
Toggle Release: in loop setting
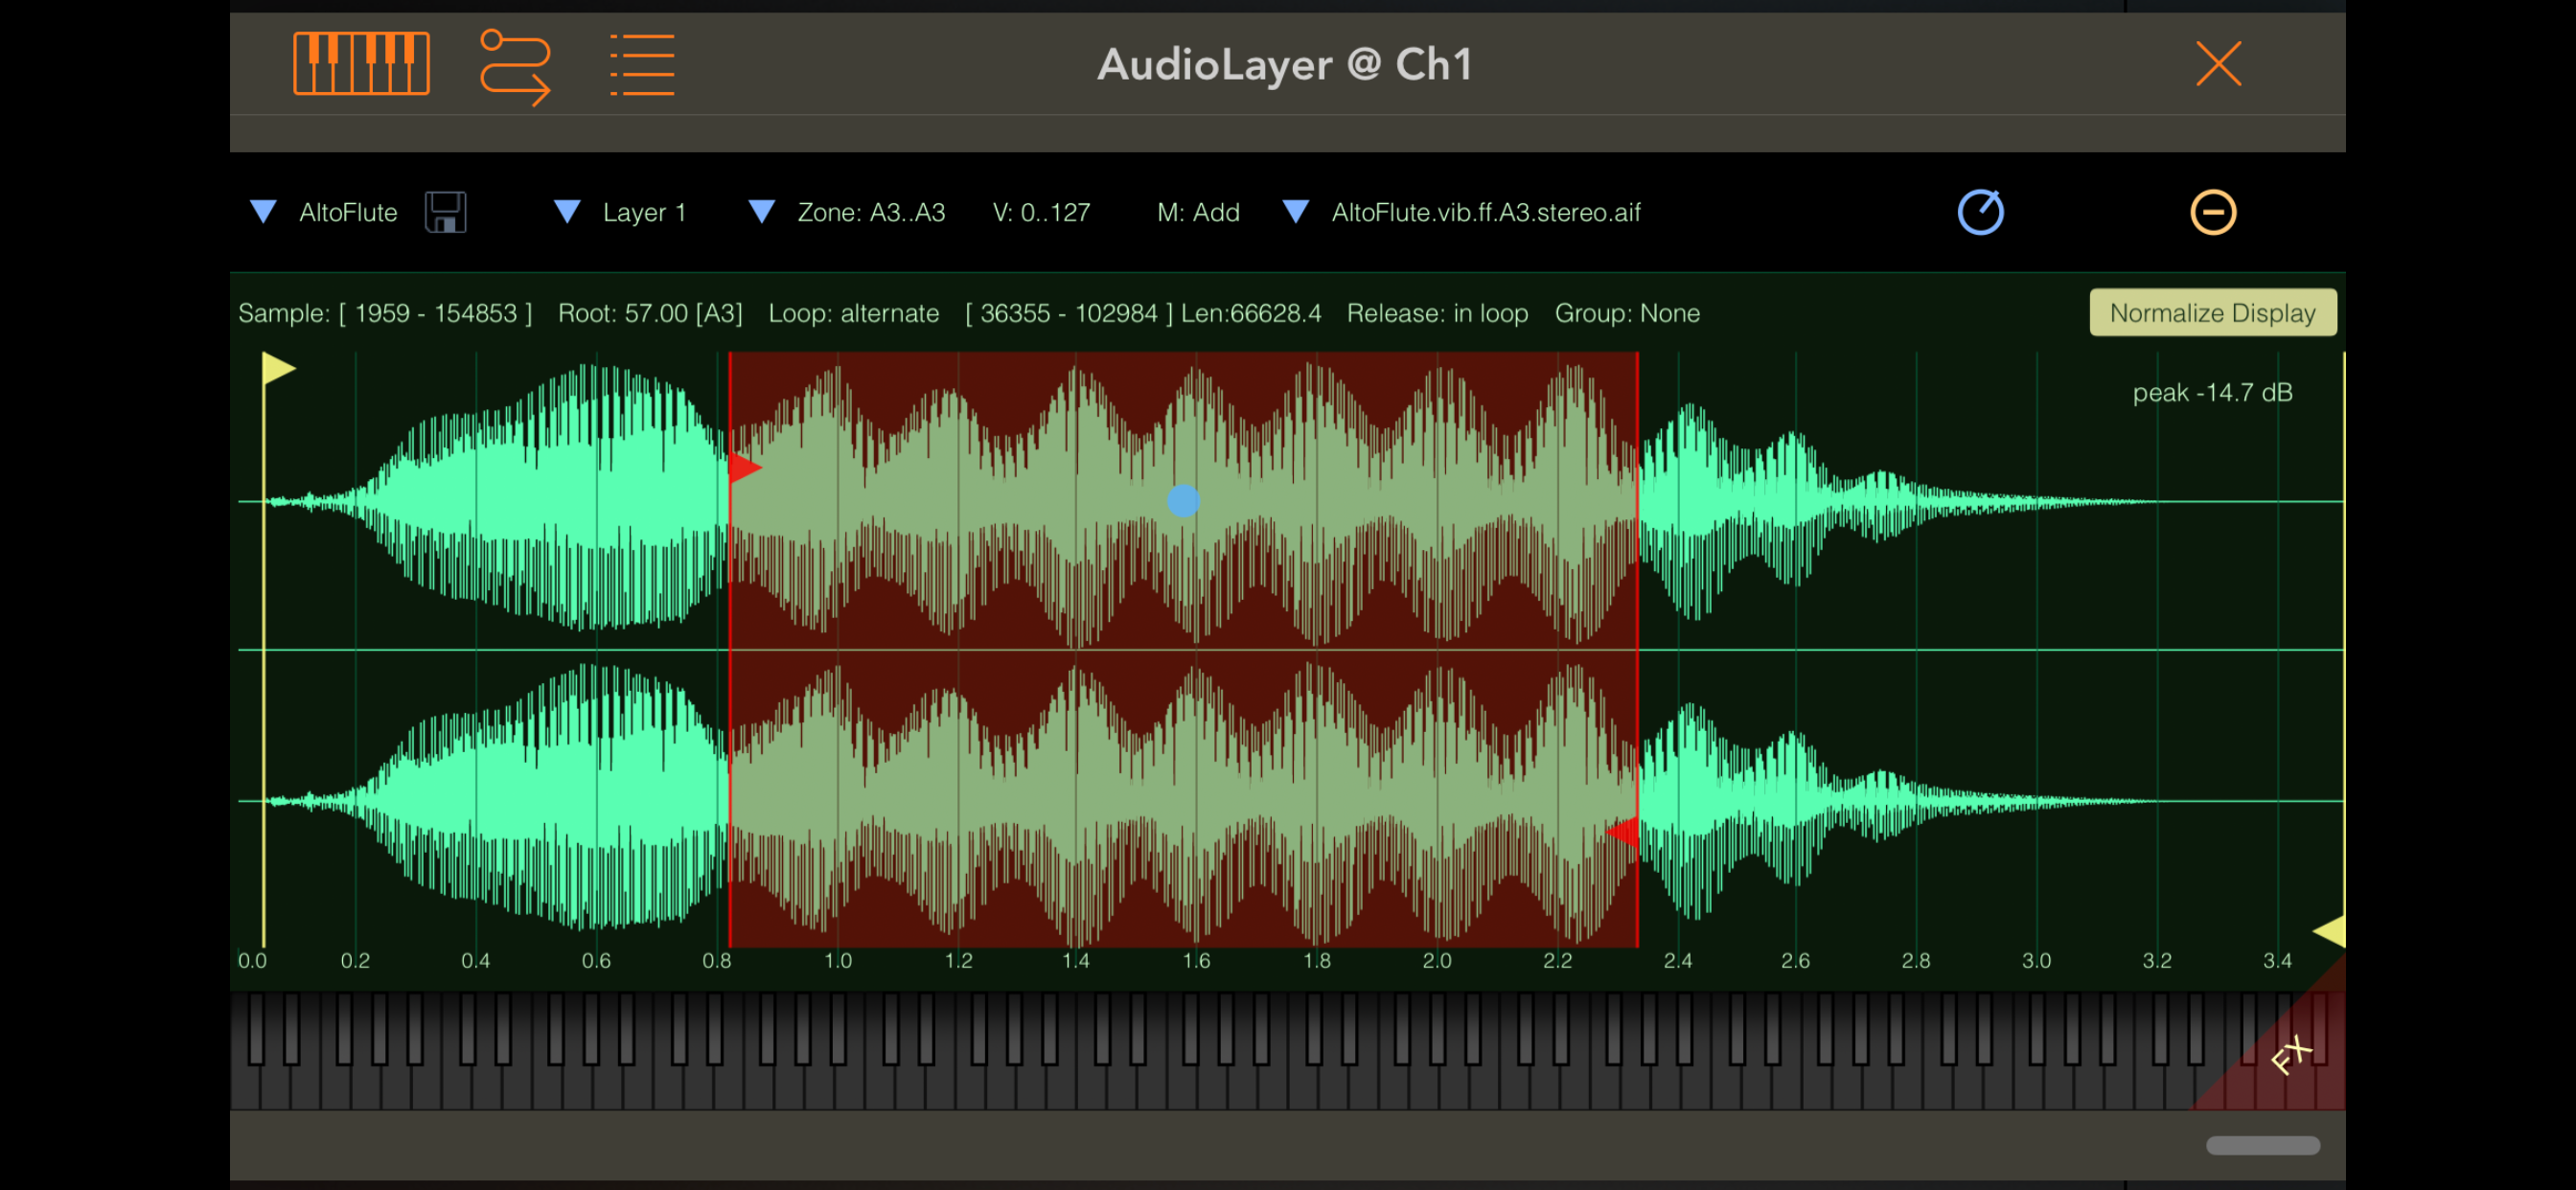(x=1436, y=313)
